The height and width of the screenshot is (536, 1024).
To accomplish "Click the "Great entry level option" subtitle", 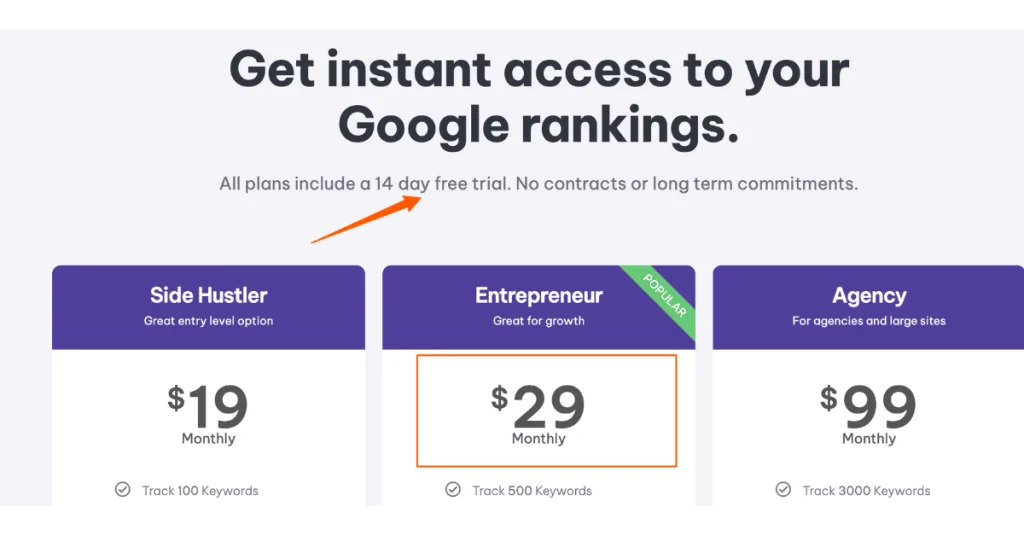I will click(208, 321).
